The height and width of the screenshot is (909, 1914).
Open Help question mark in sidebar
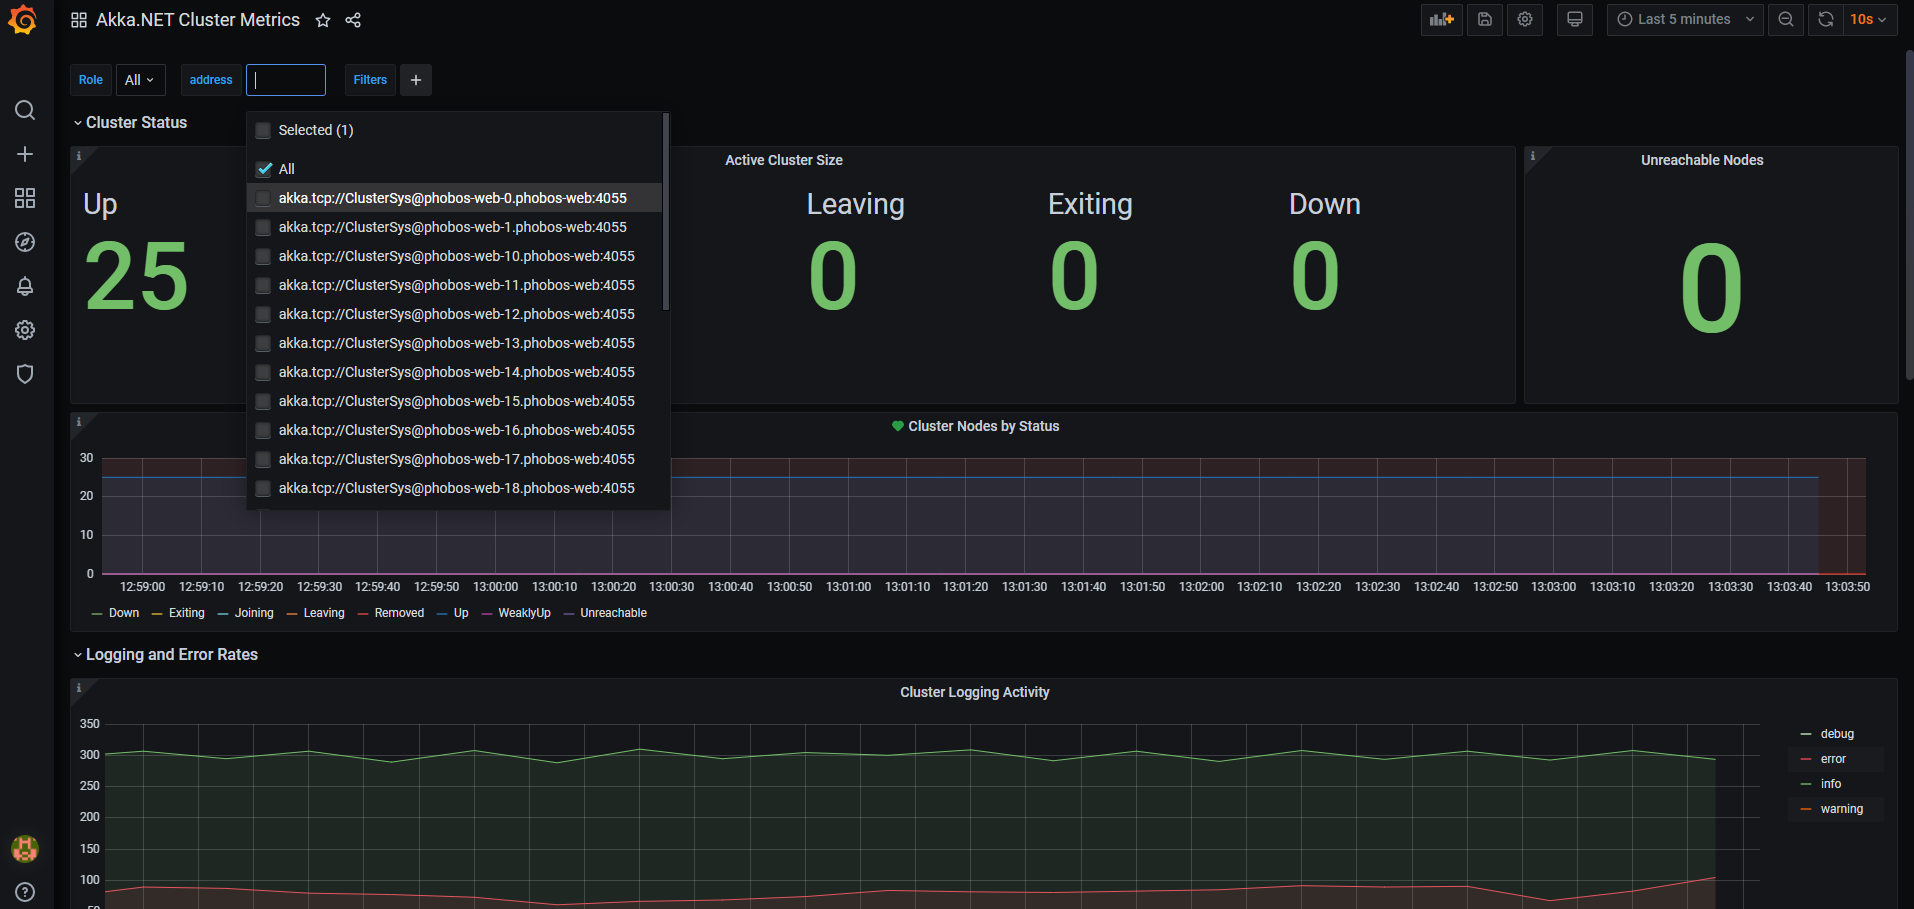[25, 892]
